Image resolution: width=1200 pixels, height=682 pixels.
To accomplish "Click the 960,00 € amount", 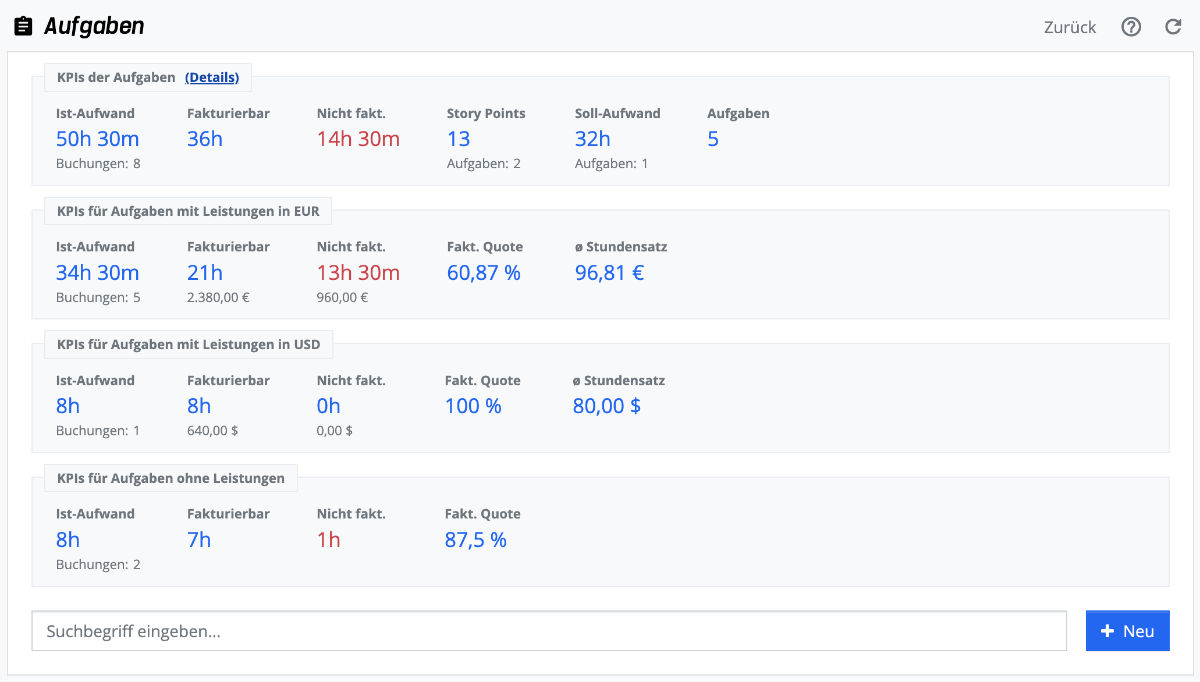I will point(343,297).
